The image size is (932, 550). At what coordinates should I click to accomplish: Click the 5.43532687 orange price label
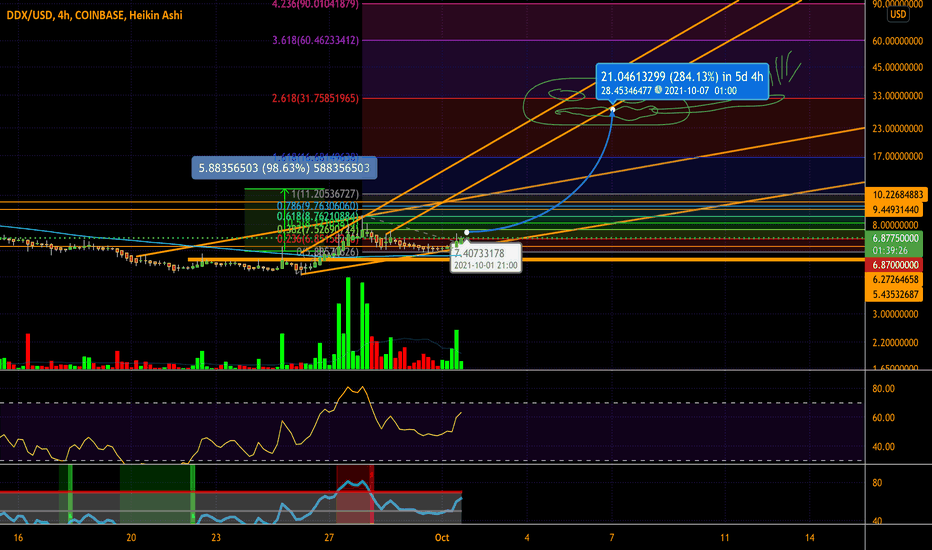[x=895, y=294]
